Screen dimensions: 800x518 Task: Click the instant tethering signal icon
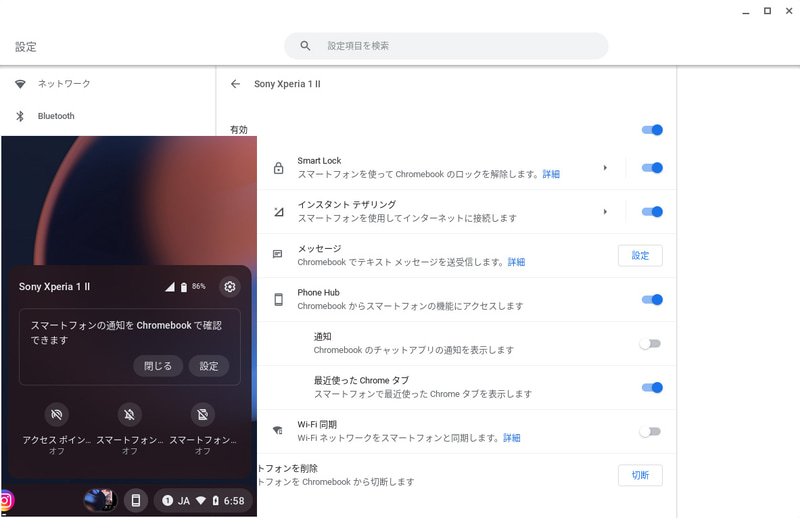pyautogui.click(x=279, y=212)
